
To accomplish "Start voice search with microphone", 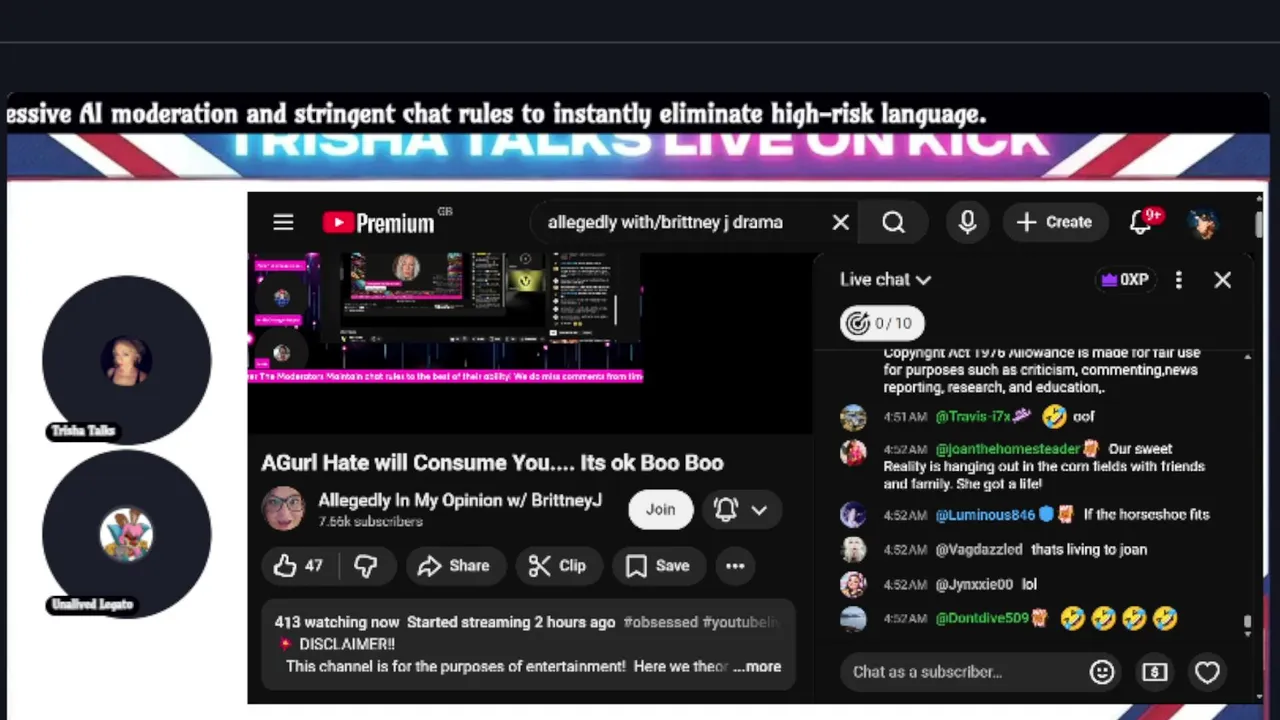I will pos(967,222).
